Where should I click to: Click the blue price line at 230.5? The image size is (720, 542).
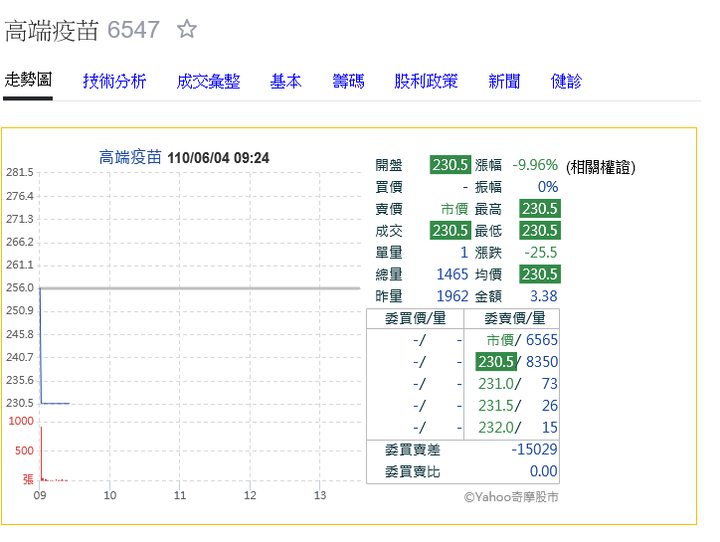[x=56, y=403]
